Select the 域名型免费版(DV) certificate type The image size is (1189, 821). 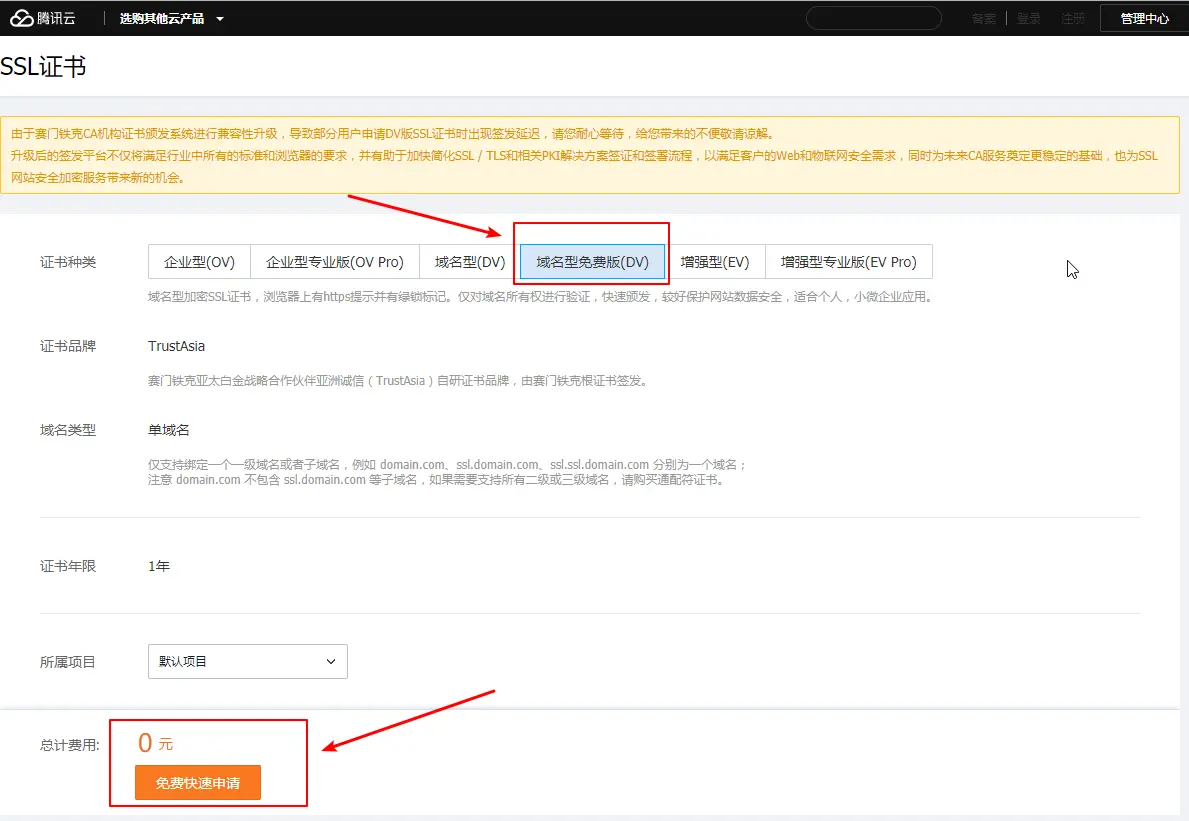592,262
